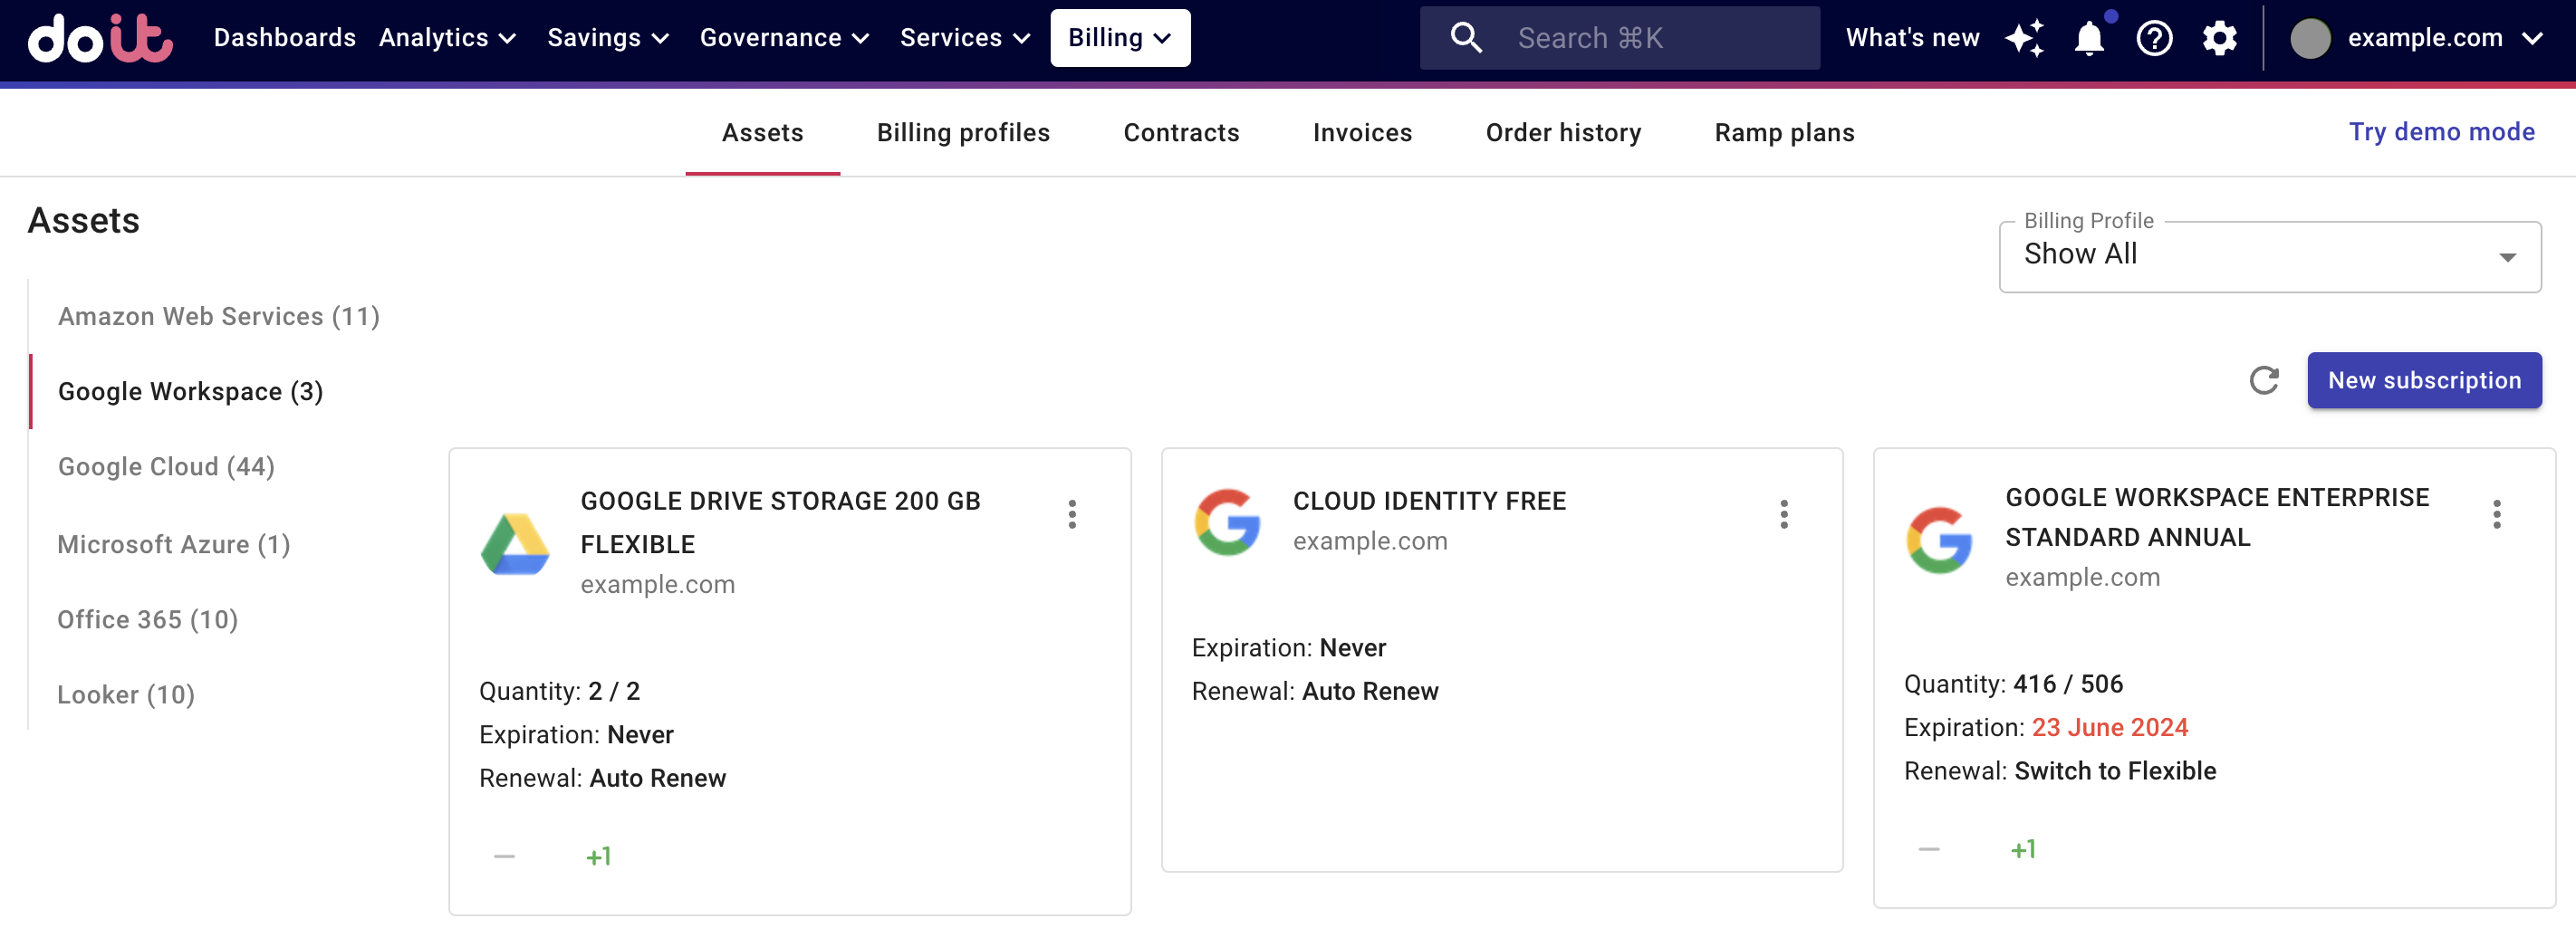The width and height of the screenshot is (2576, 947).
Task: Select Google Cloud (44) category
Action: [x=166, y=466]
